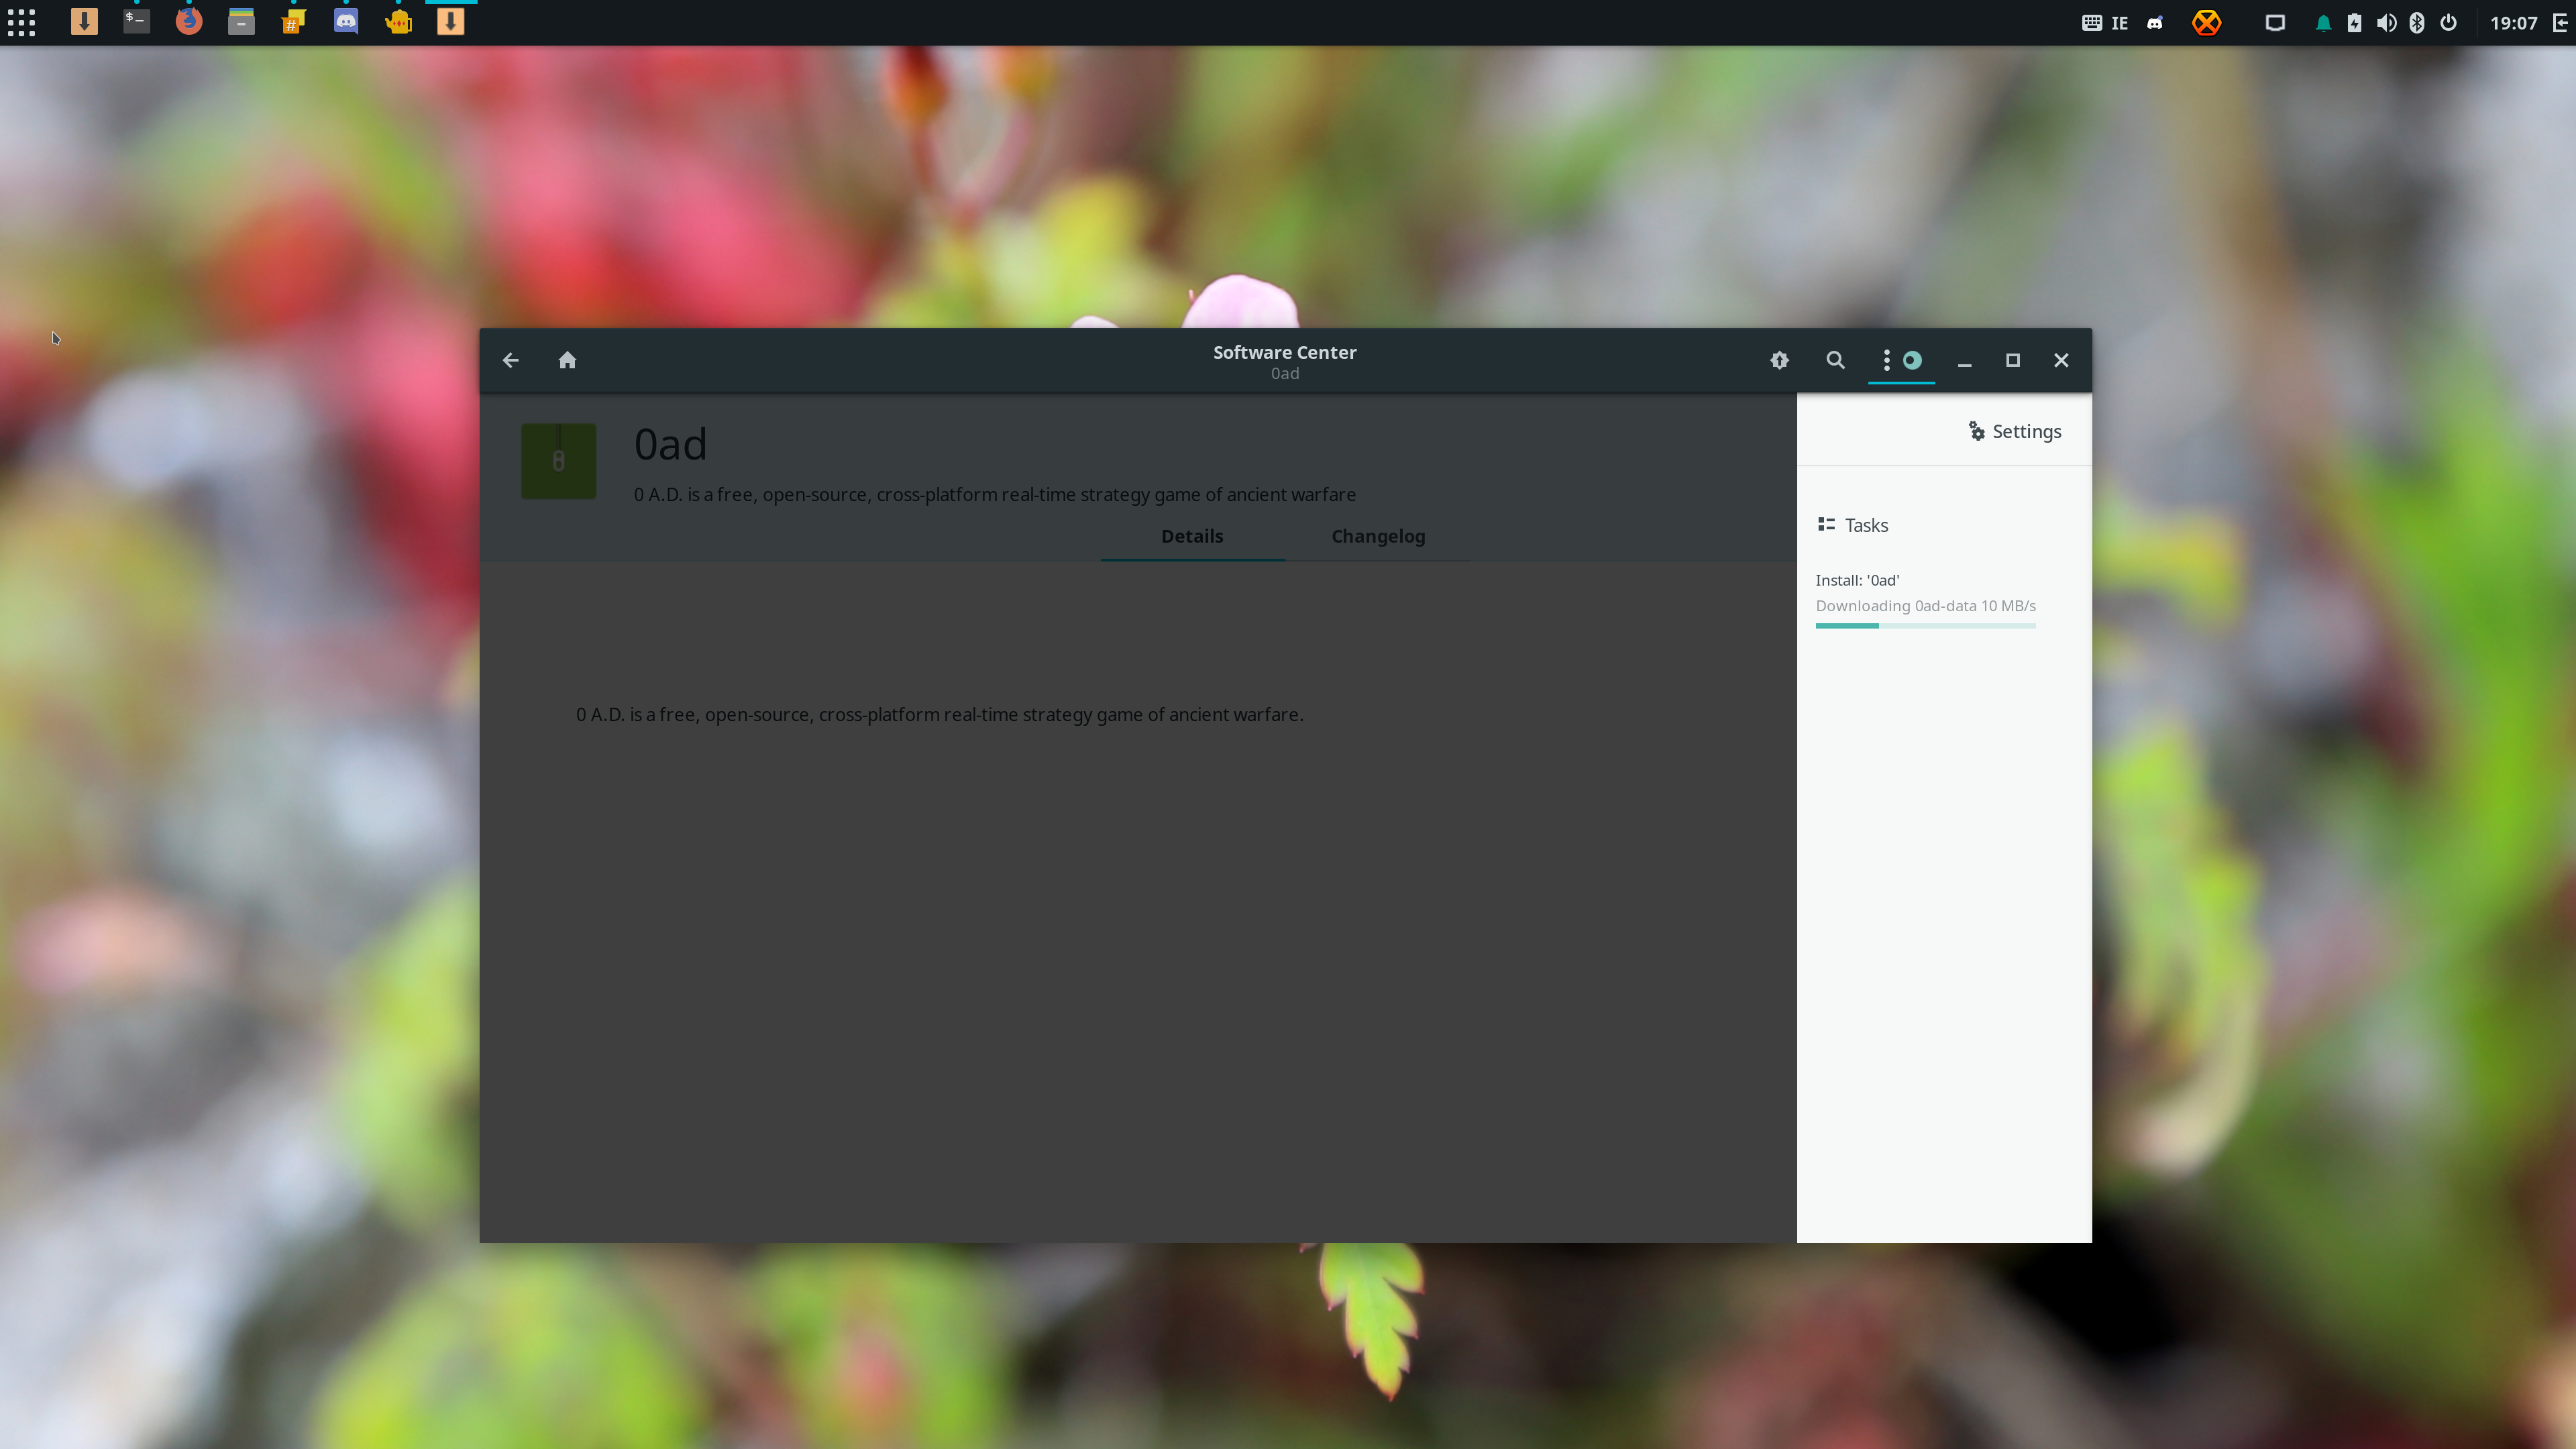Click the IE keyboard layout indicator

(2119, 22)
